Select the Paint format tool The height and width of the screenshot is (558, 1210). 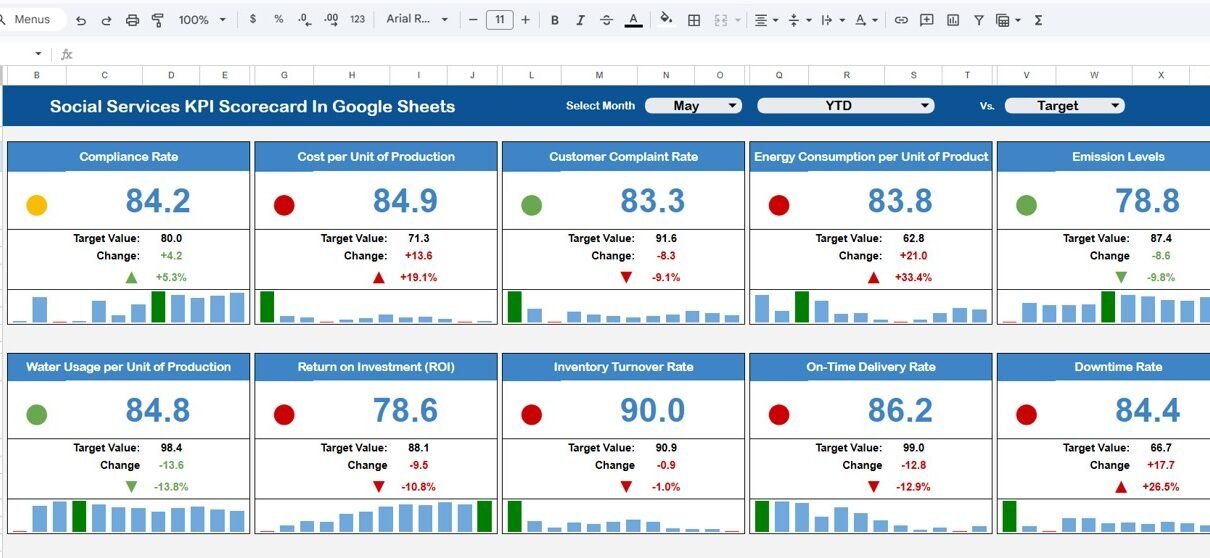[x=158, y=20]
